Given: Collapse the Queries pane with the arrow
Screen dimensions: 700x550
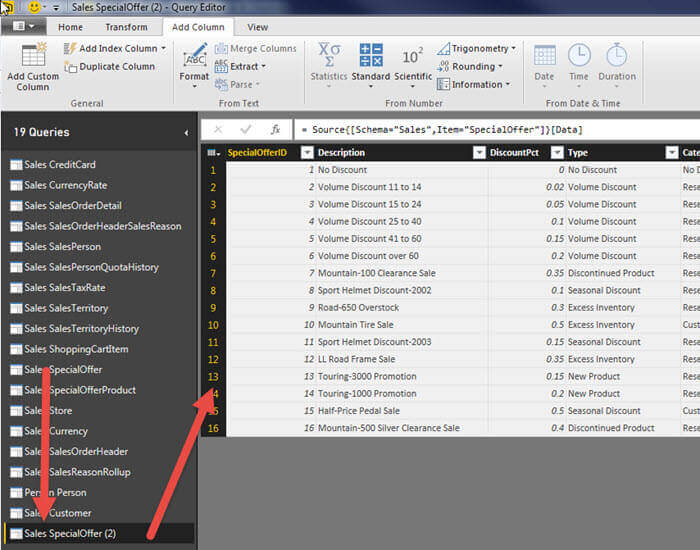Looking at the screenshot, I should click(x=186, y=132).
